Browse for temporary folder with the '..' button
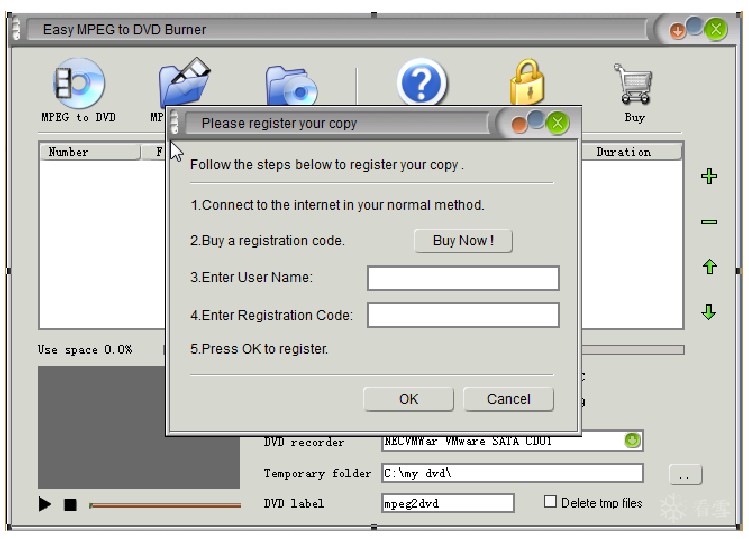 [685, 475]
